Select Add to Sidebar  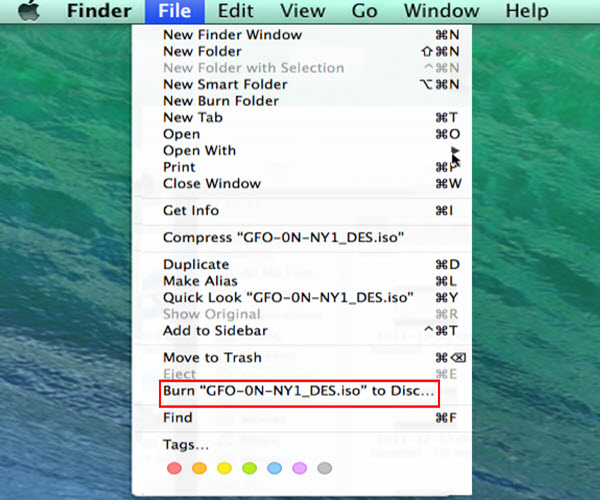point(215,331)
